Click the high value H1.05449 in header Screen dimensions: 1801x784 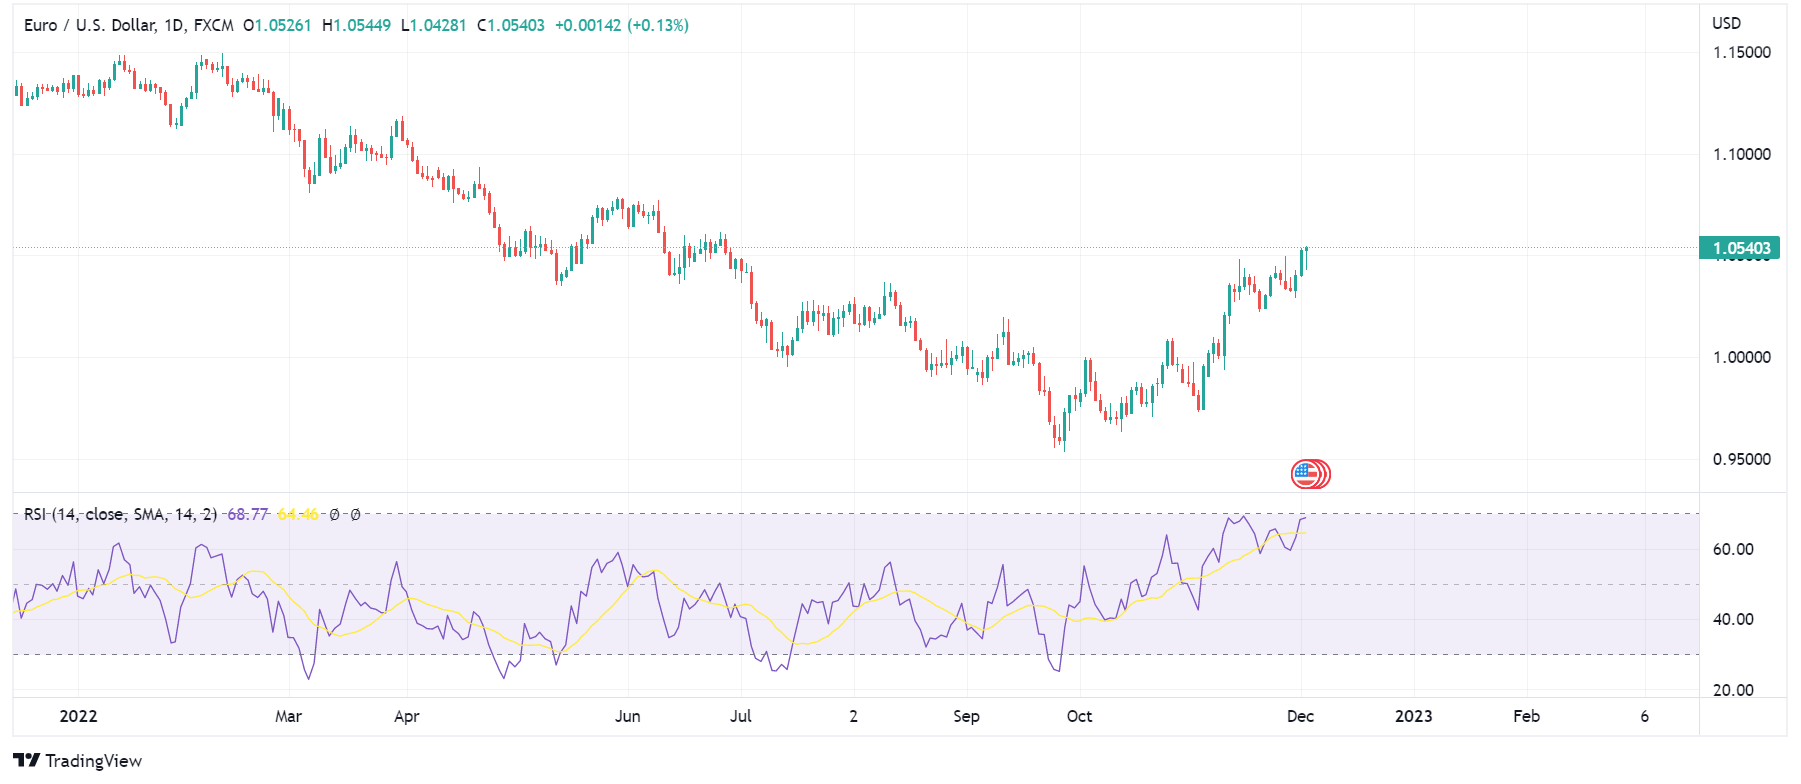point(356,25)
